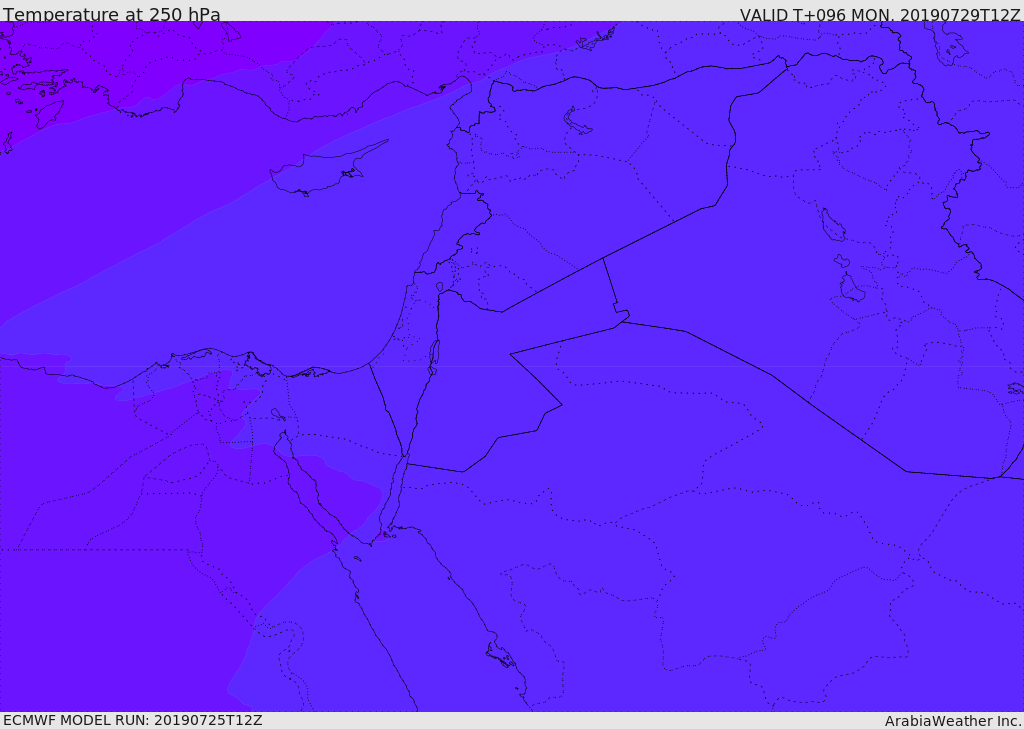
Task: Select the 'ArabiaWeather Inc' credit text
Action: click(952, 721)
